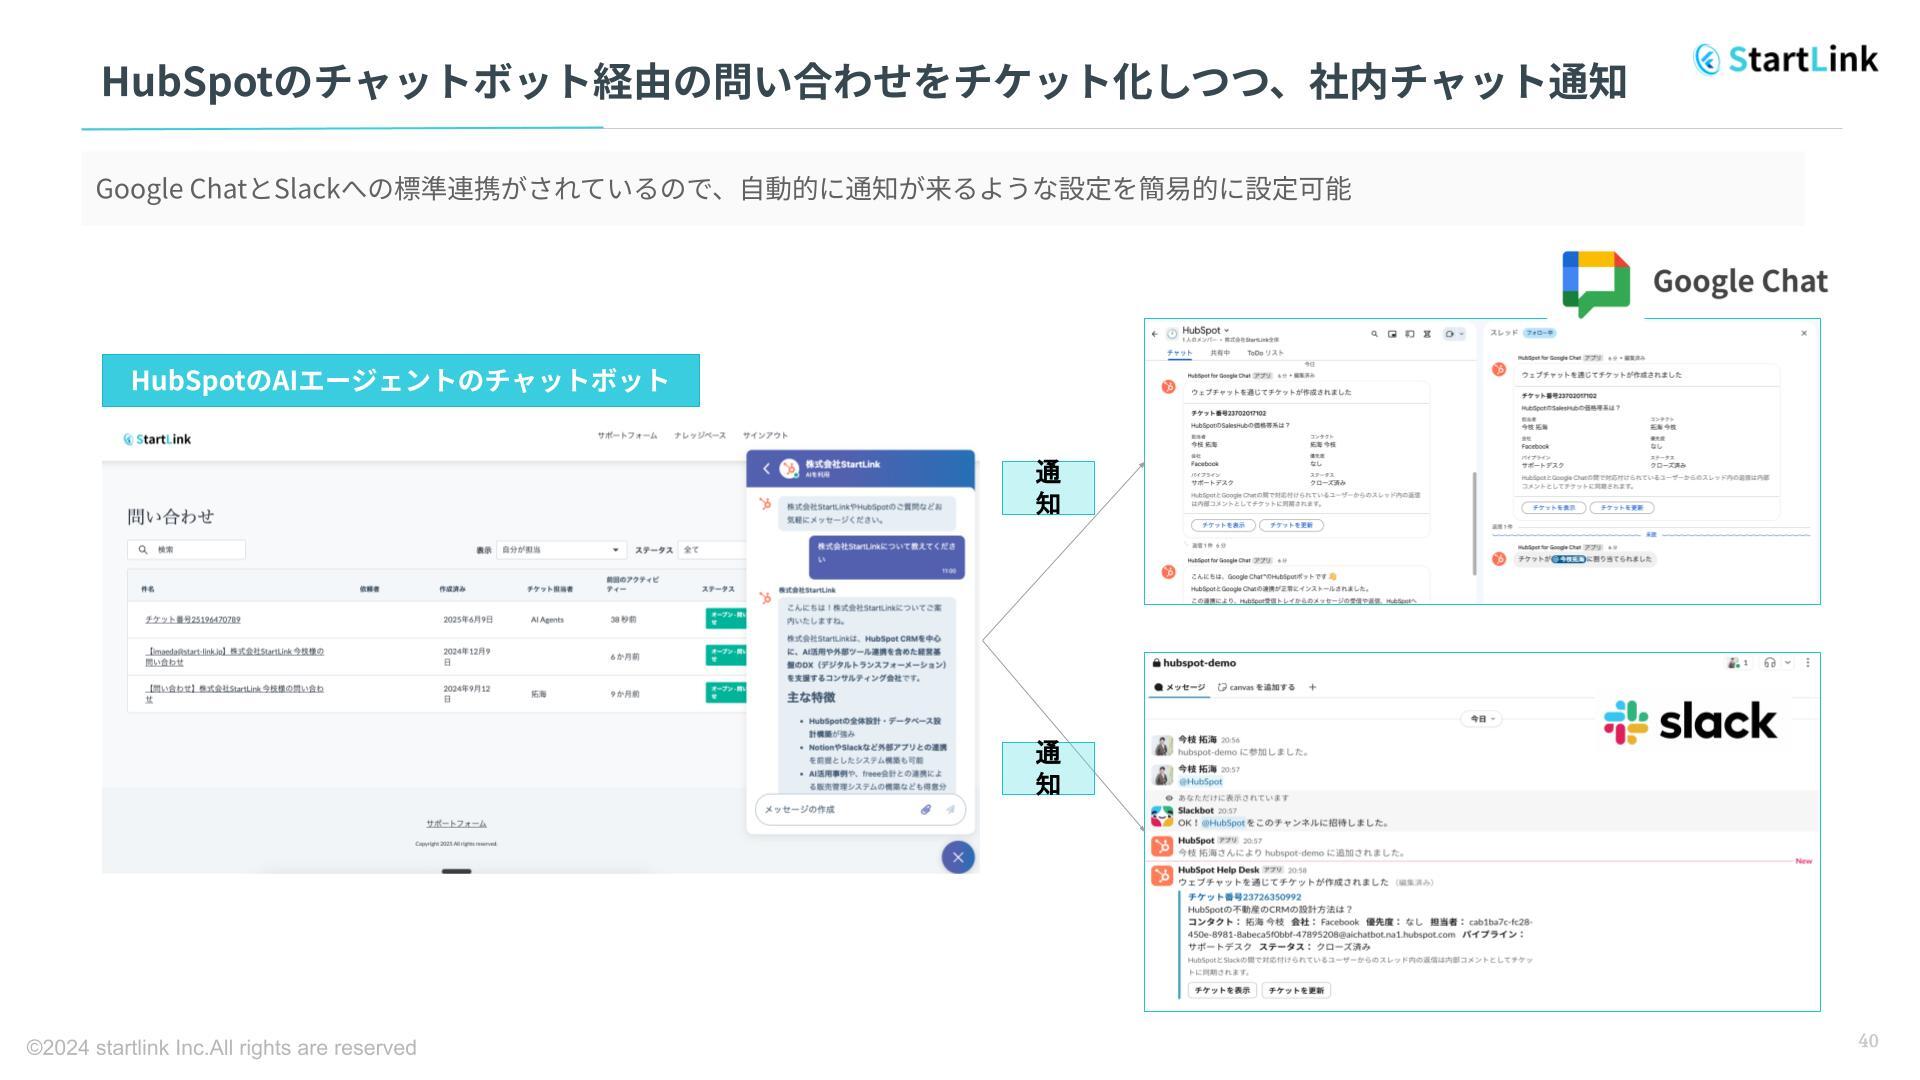Screen dimensions: 1920x1080
Task: Switch to the ToDo リスト tab
Action: pyautogui.click(x=1266, y=352)
